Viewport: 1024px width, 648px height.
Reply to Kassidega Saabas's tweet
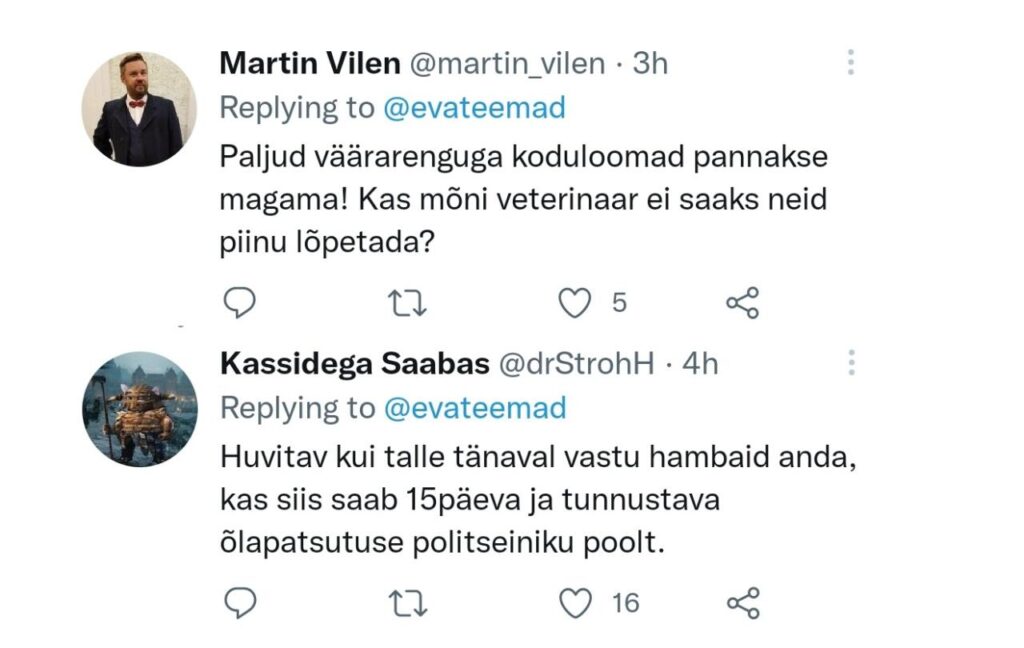pyautogui.click(x=239, y=600)
